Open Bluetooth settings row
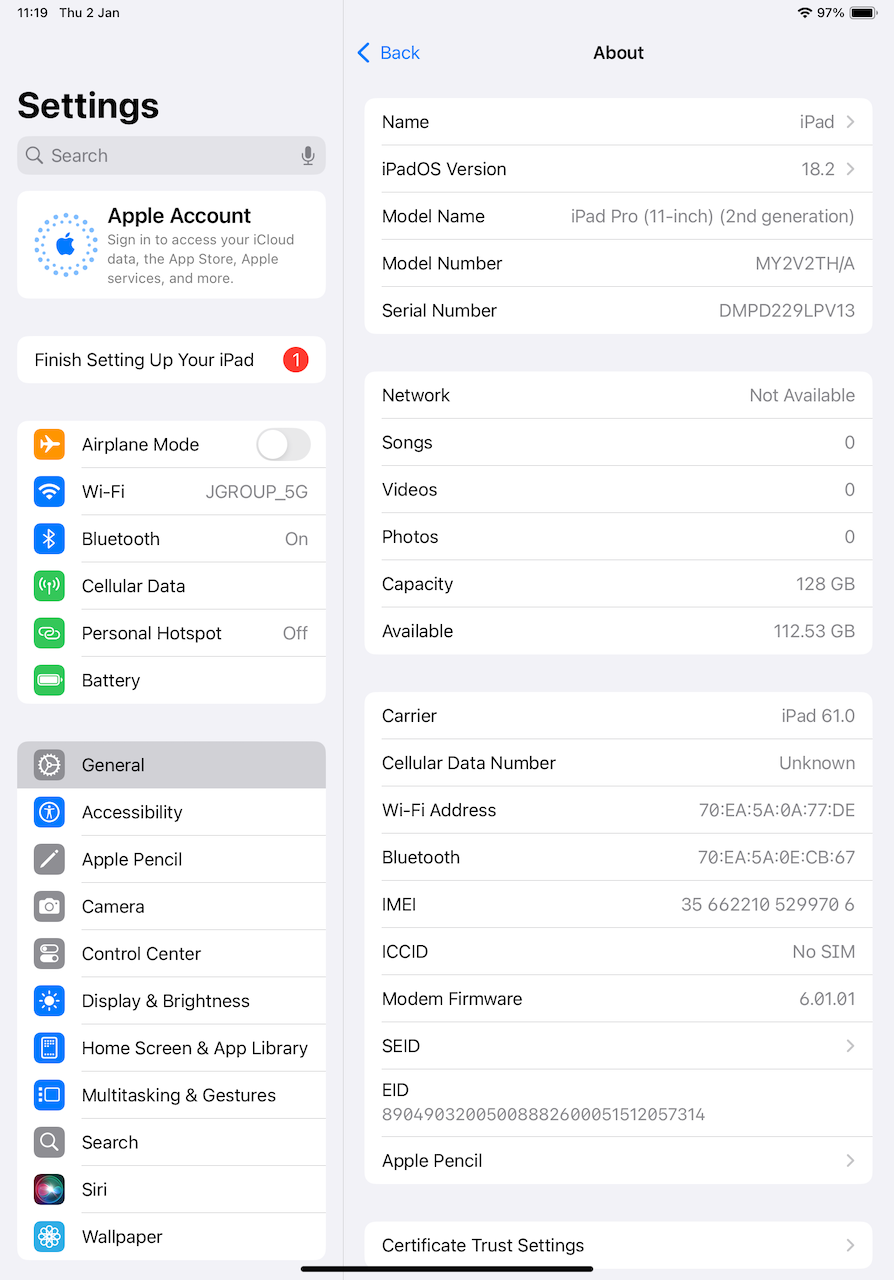894x1280 pixels. point(171,538)
